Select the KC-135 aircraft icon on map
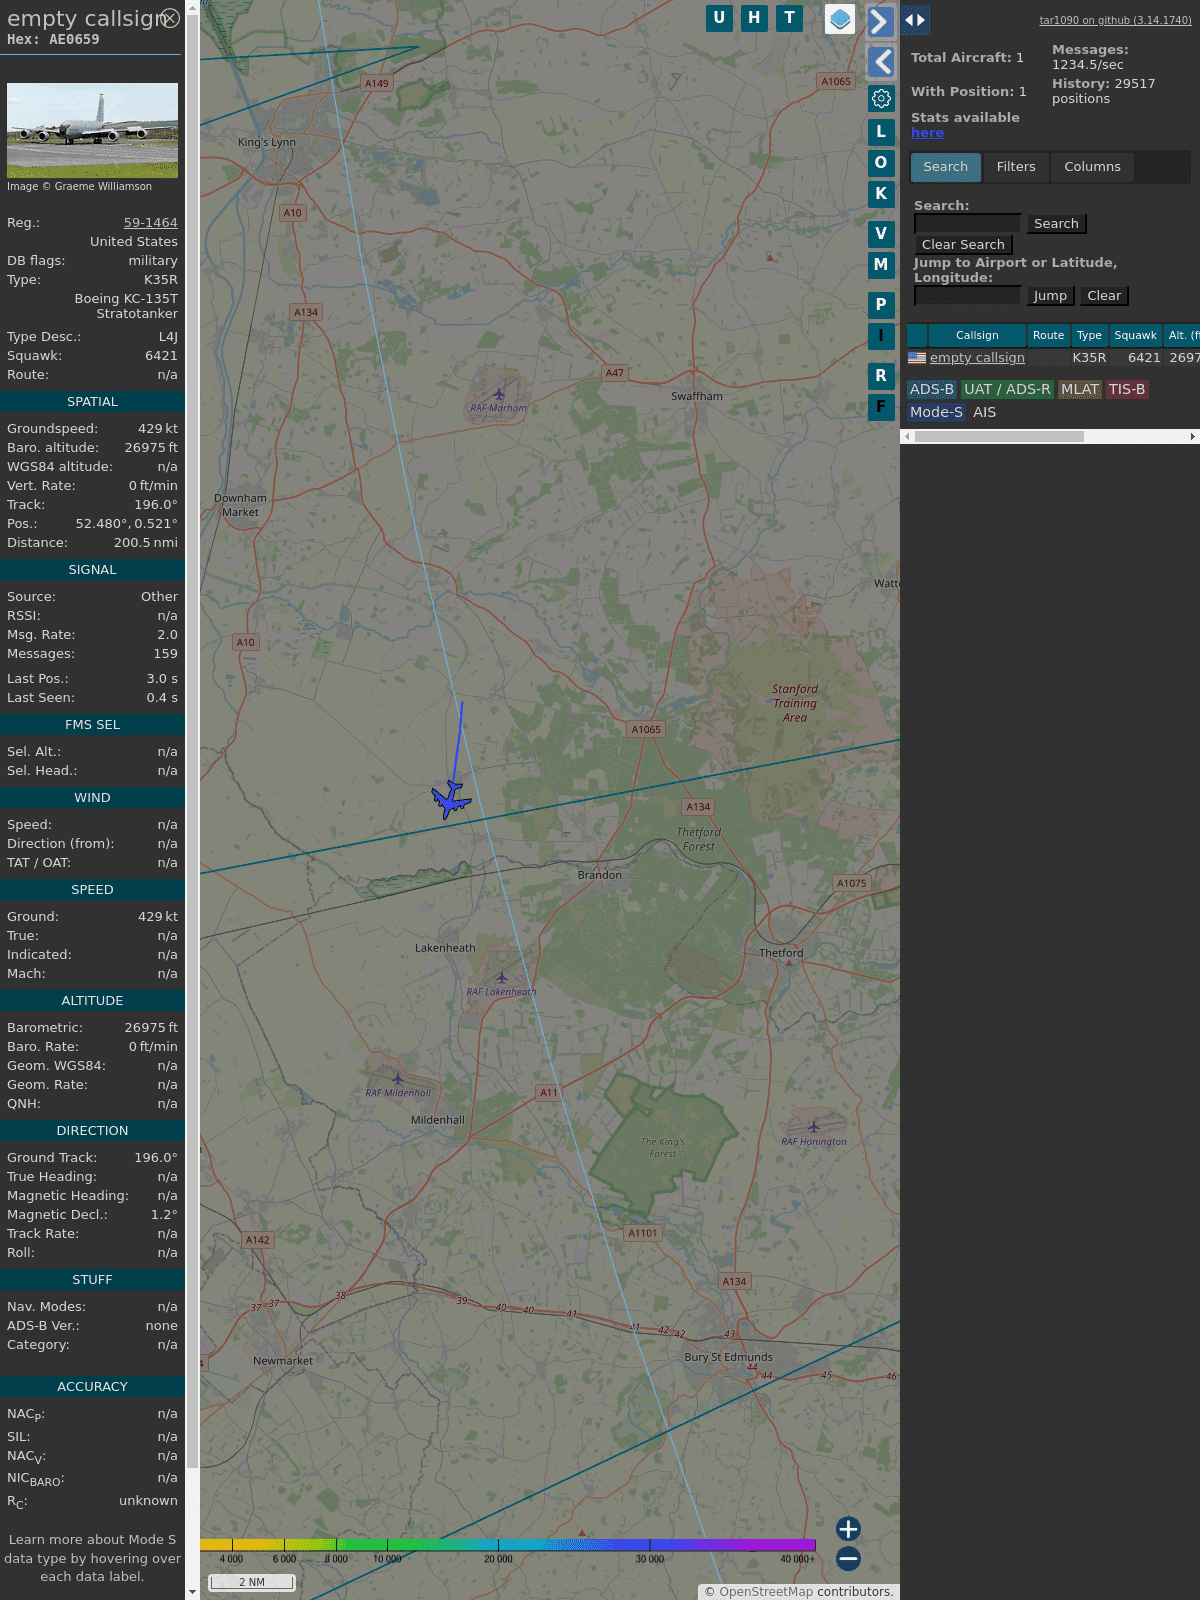This screenshot has width=1200, height=1600. pyautogui.click(x=451, y=800)
